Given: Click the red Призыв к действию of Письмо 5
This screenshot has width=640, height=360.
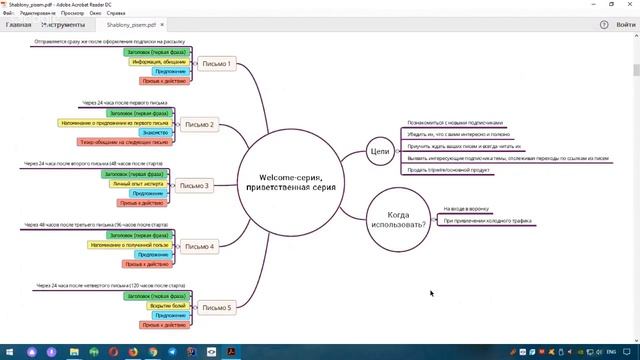Looking at the screenshot, I should 164,325.
